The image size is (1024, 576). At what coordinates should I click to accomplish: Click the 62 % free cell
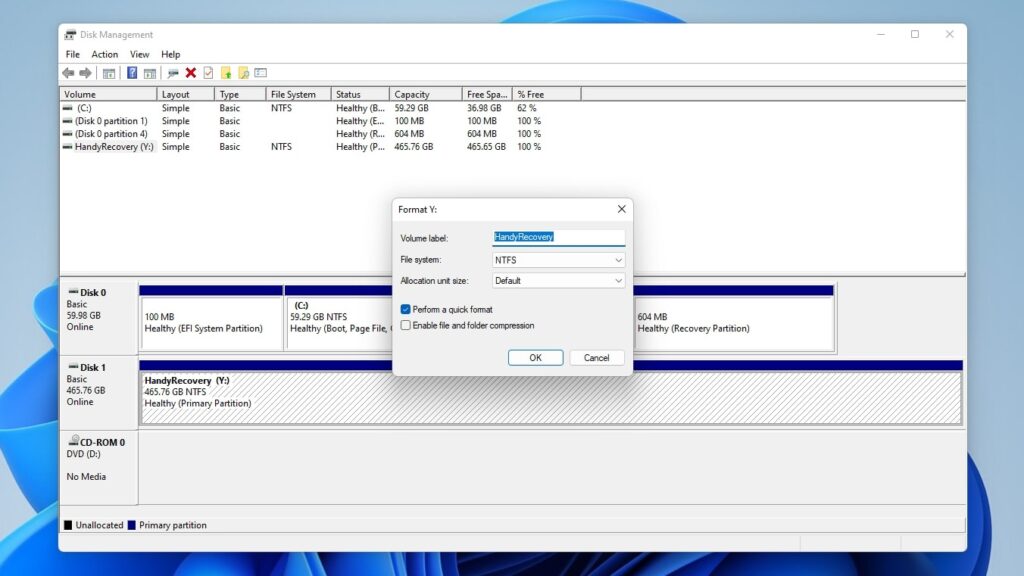526,108
